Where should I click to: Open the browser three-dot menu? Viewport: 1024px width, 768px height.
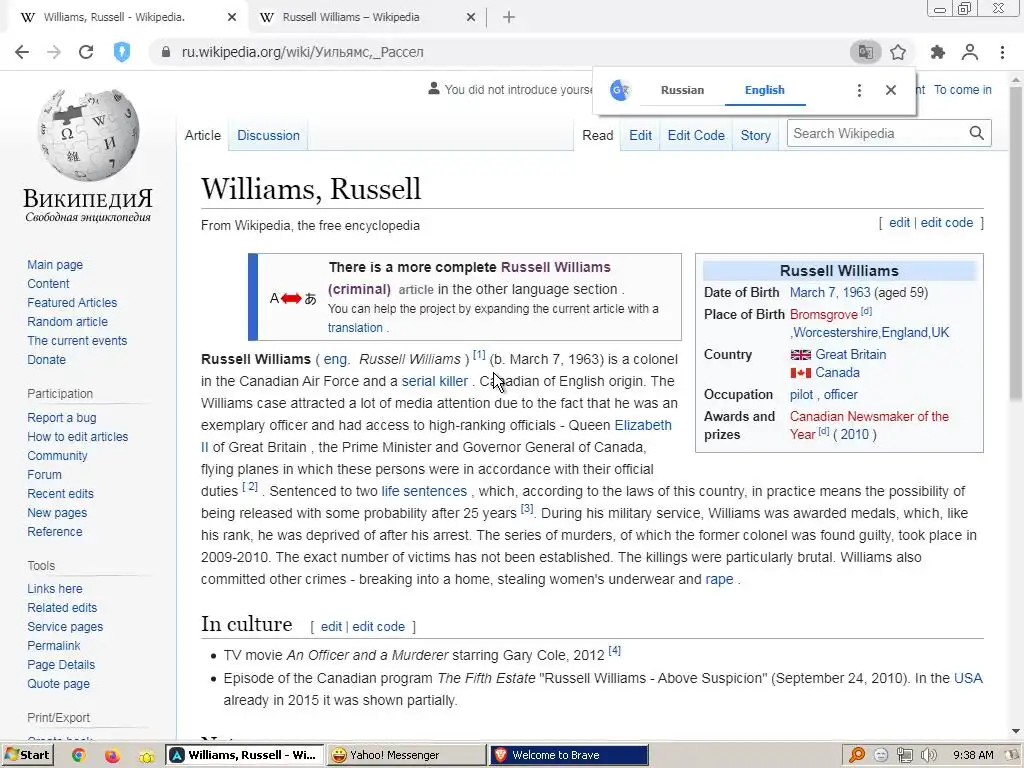tap(1002, 52)
